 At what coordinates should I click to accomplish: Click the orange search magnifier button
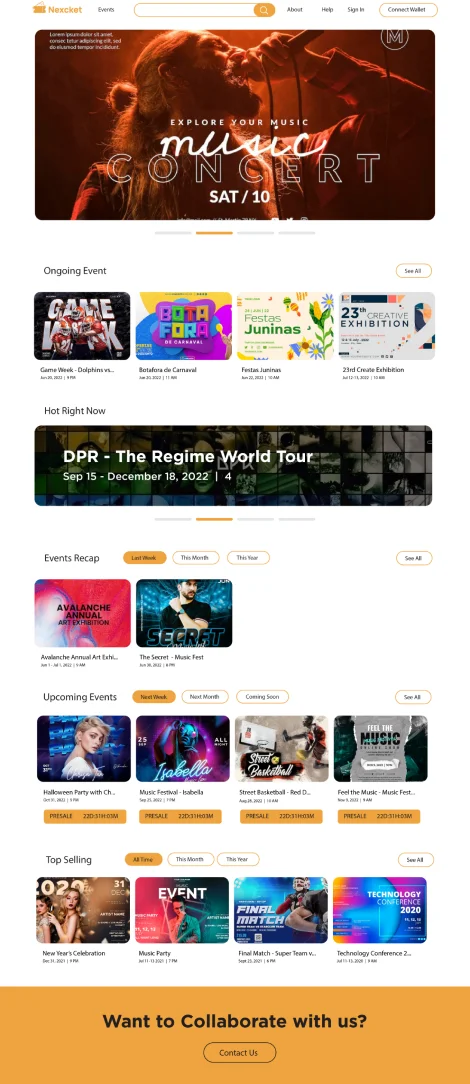pyautogui.click(x=264, y=10)
